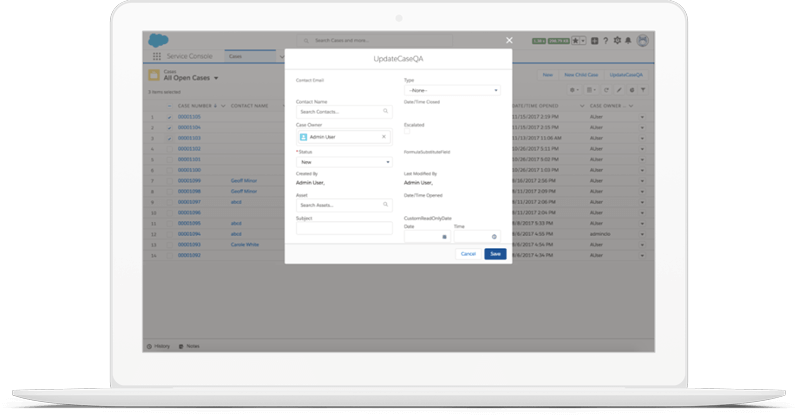Open the Status dropdown set to New

(x=344, y=161)
